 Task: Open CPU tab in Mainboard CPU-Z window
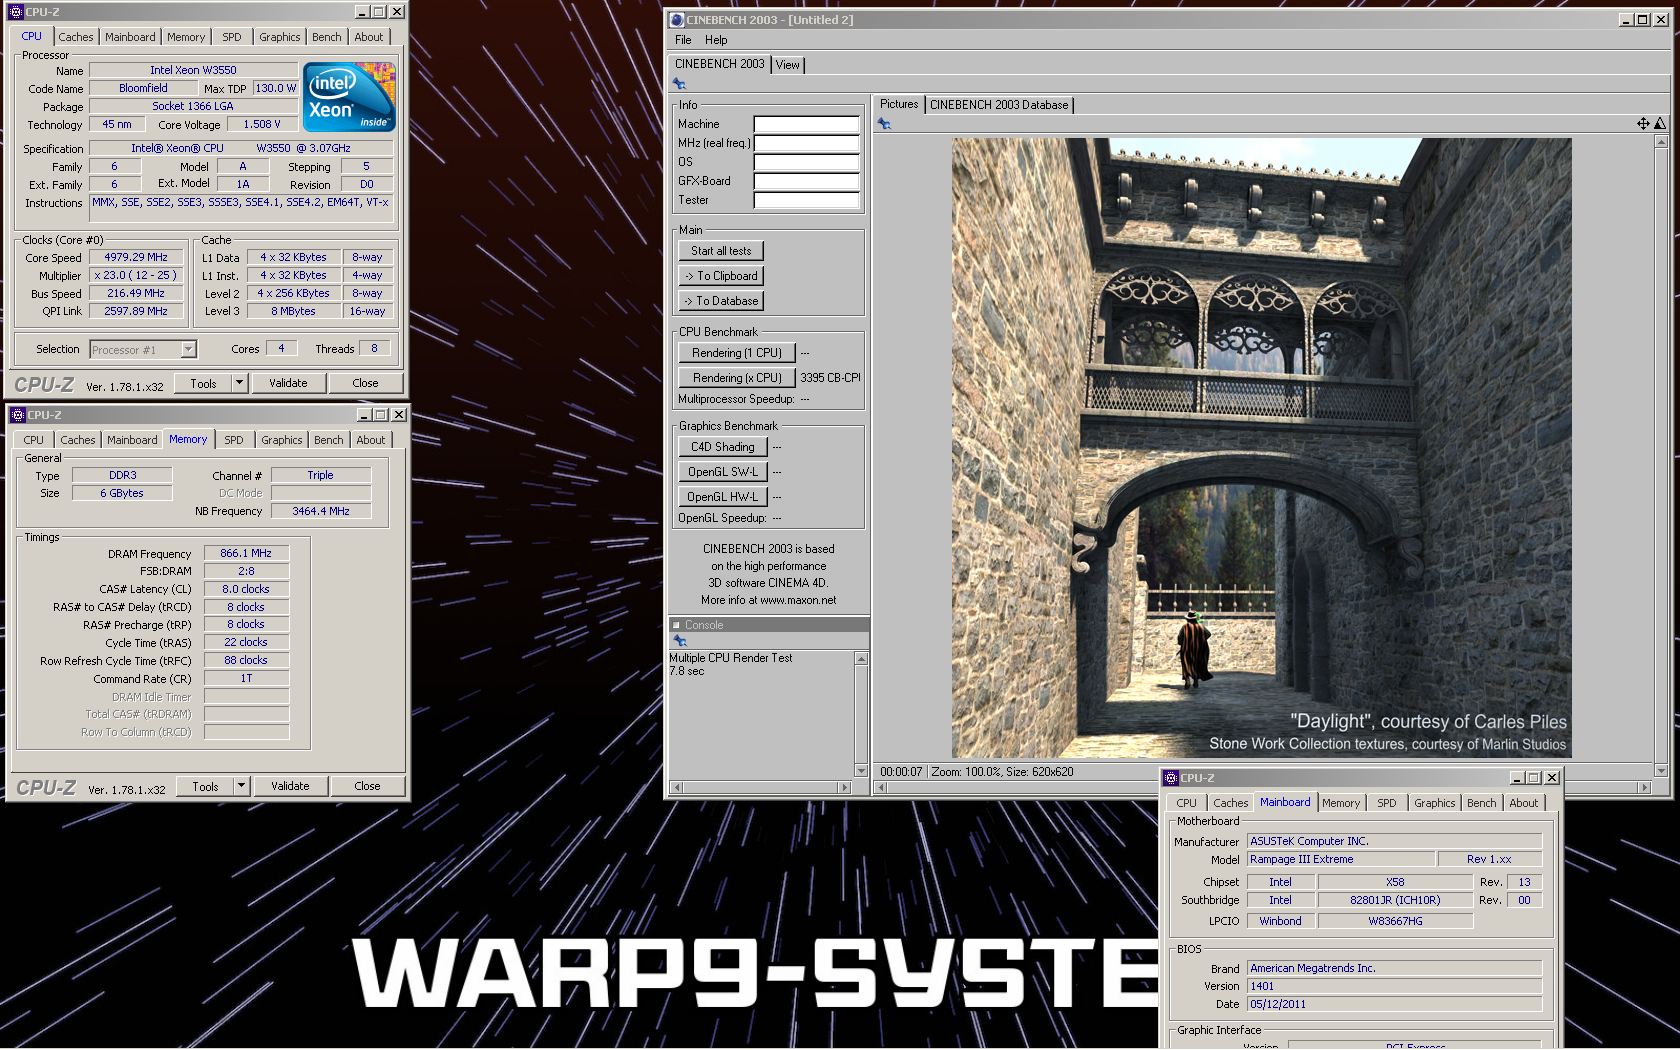(x=1187, y=803)
